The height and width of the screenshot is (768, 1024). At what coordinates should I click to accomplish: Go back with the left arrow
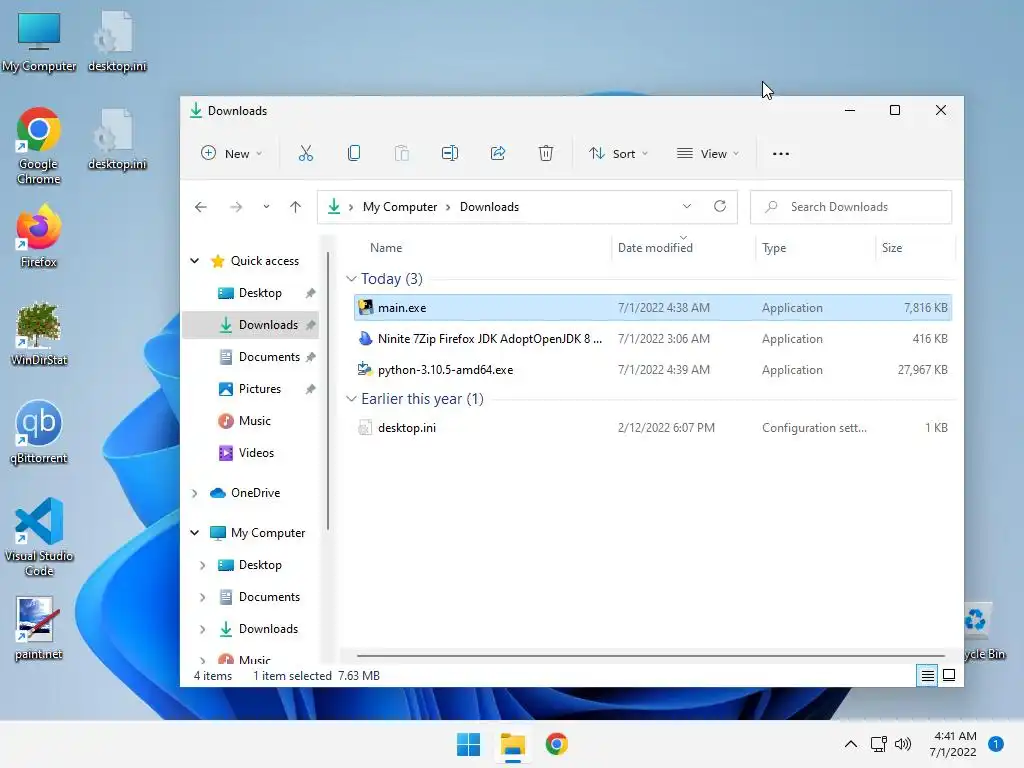tap(200, 207)
